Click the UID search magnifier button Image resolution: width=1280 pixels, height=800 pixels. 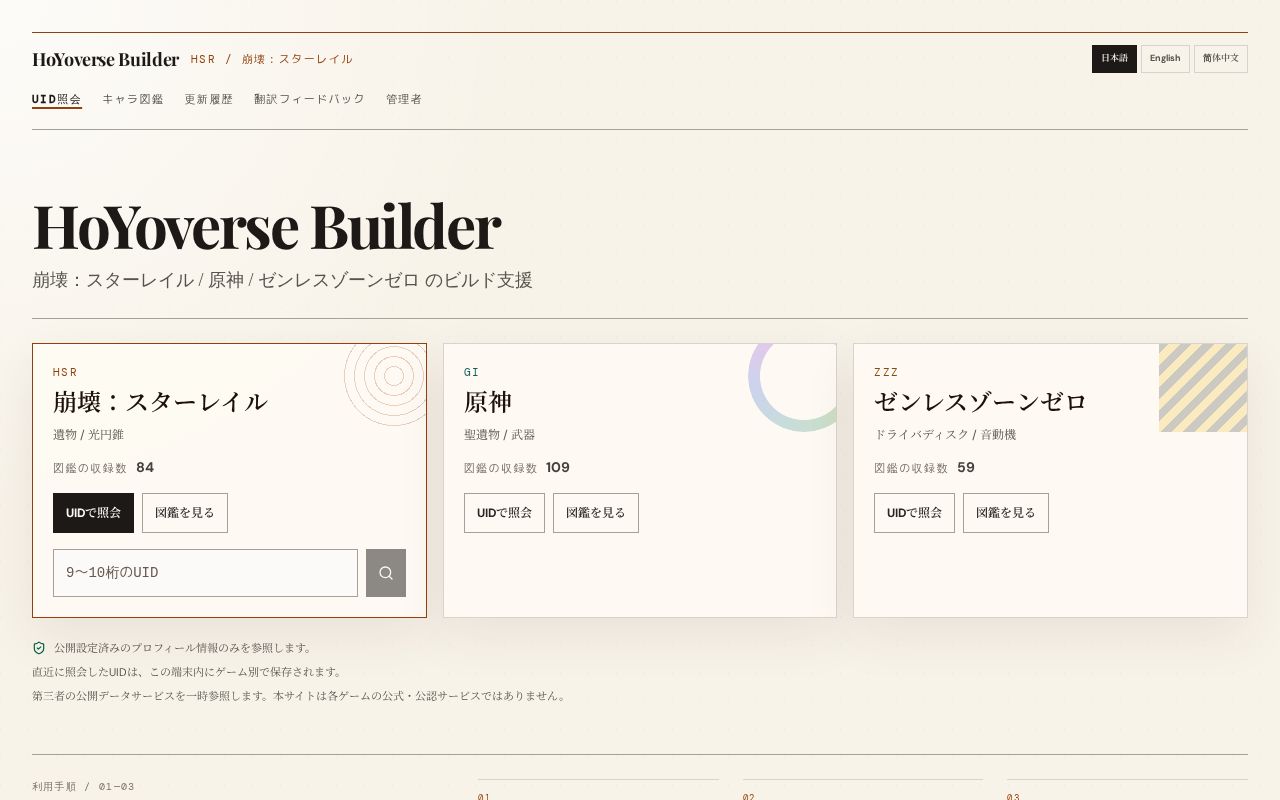[386, 573]
